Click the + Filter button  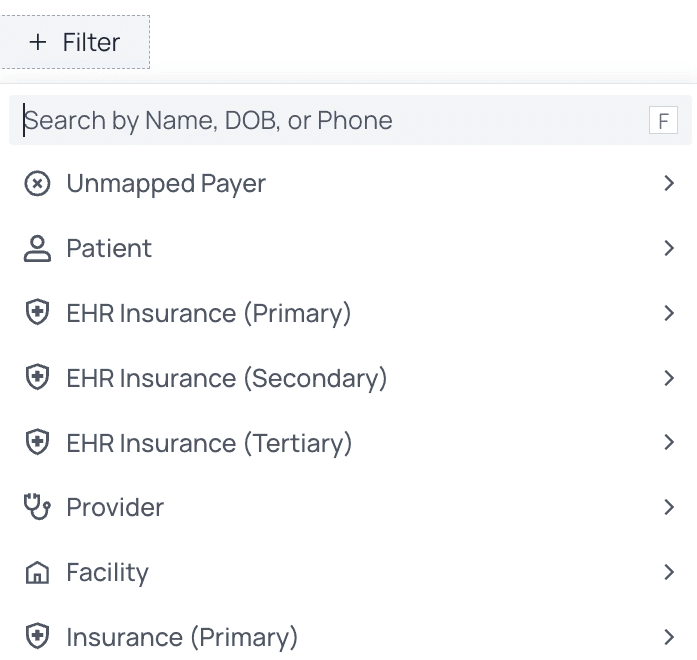tap(75, 42)
